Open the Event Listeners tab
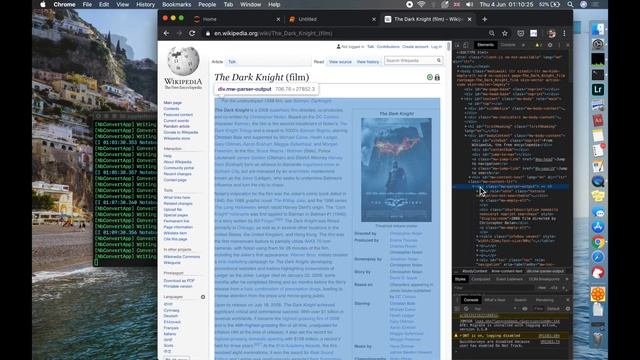The height and width of the screenshot is (360, 640). [x=509, y=279]
